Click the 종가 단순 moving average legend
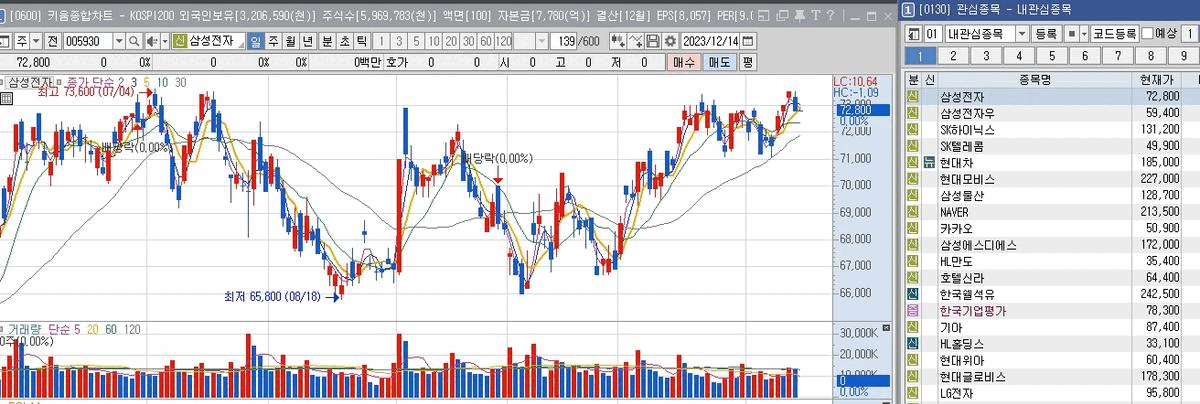This screenshot has width=1200, height=404. click(90, 82)
